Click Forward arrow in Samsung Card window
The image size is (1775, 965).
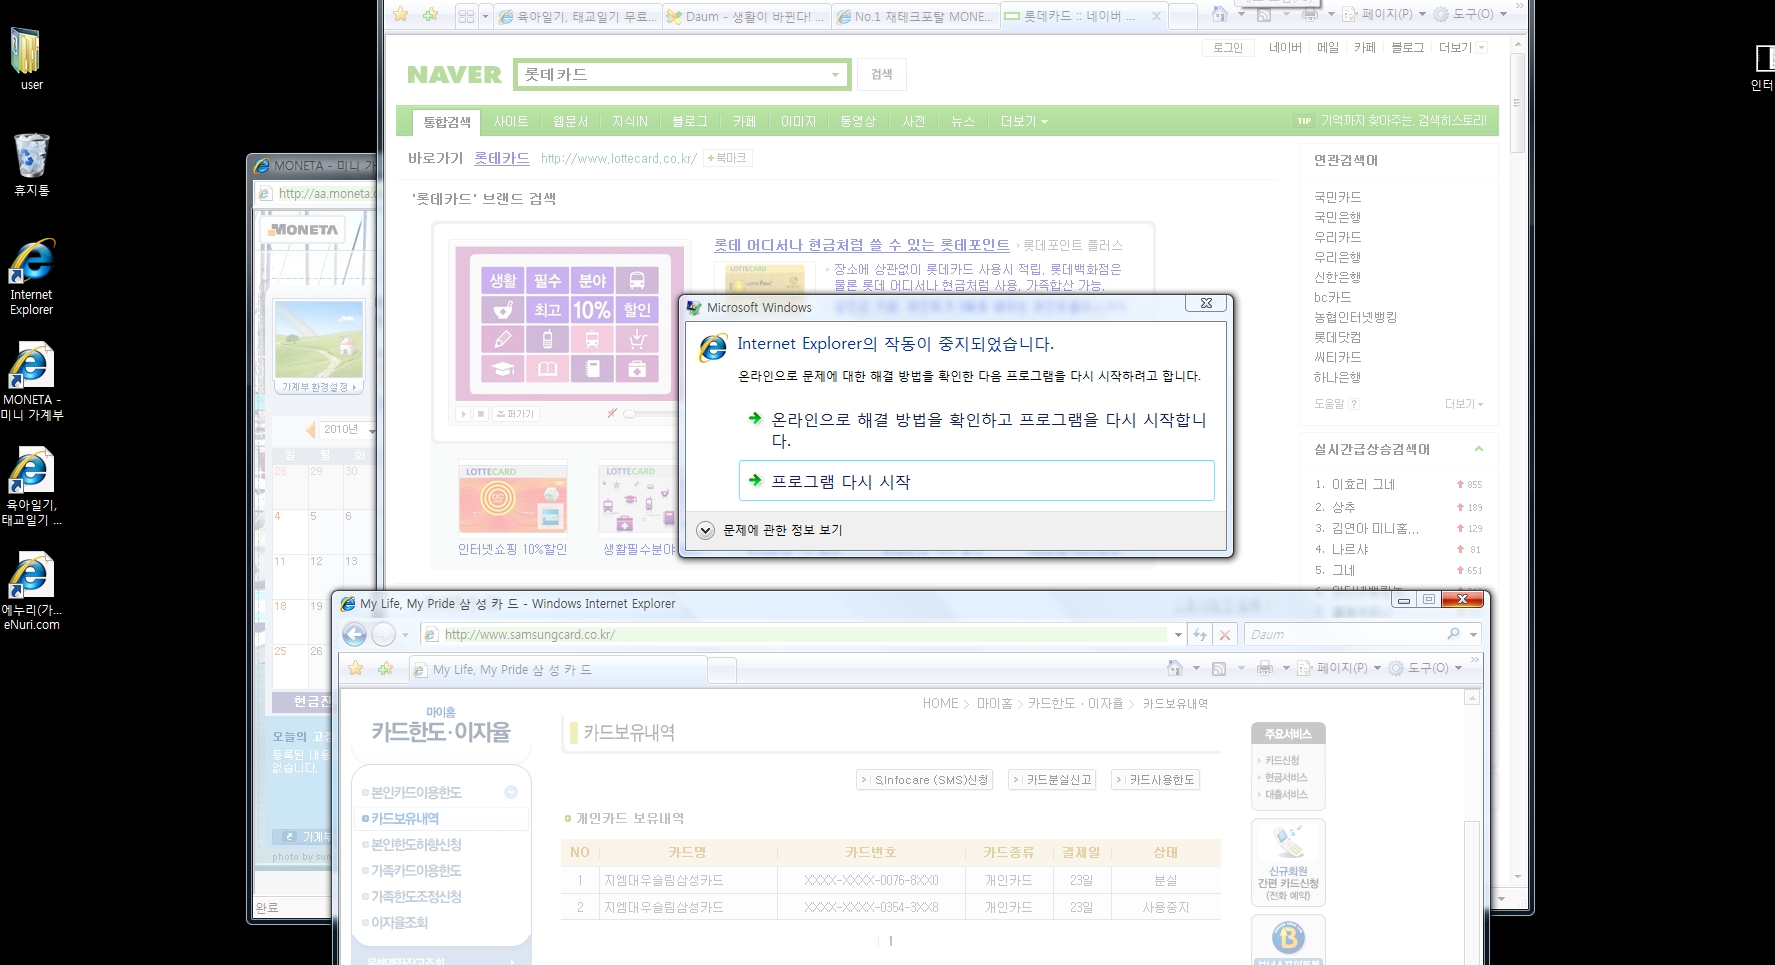pyautogui.click(x=383, y=634)
